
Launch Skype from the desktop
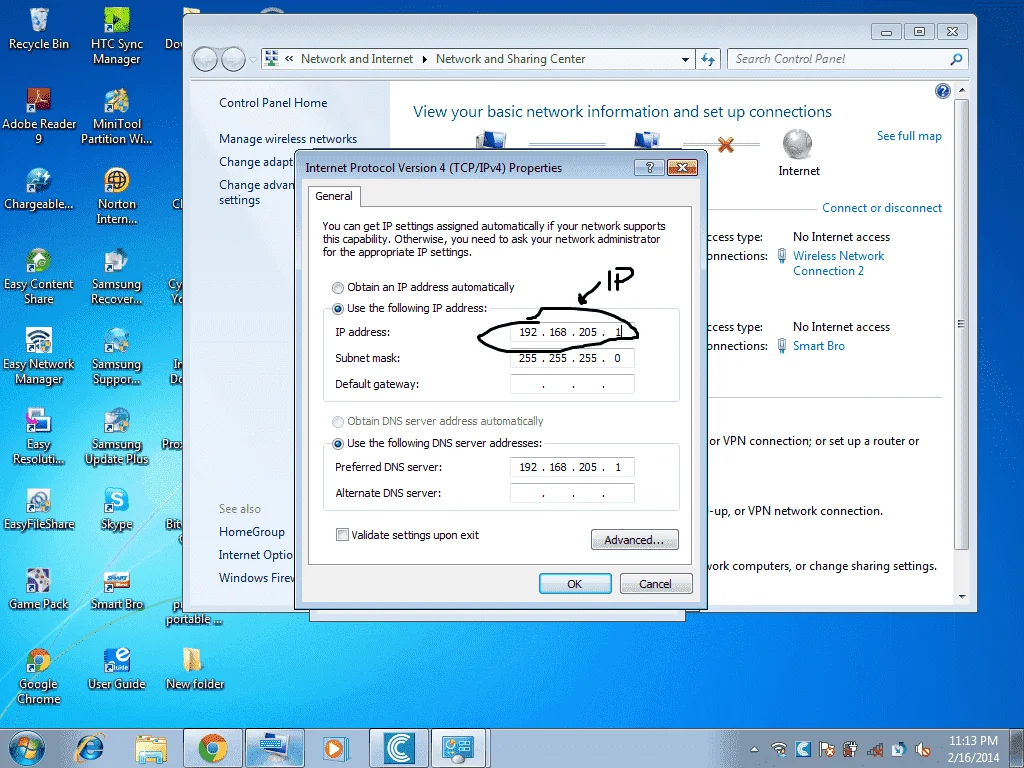pos(116,509)
